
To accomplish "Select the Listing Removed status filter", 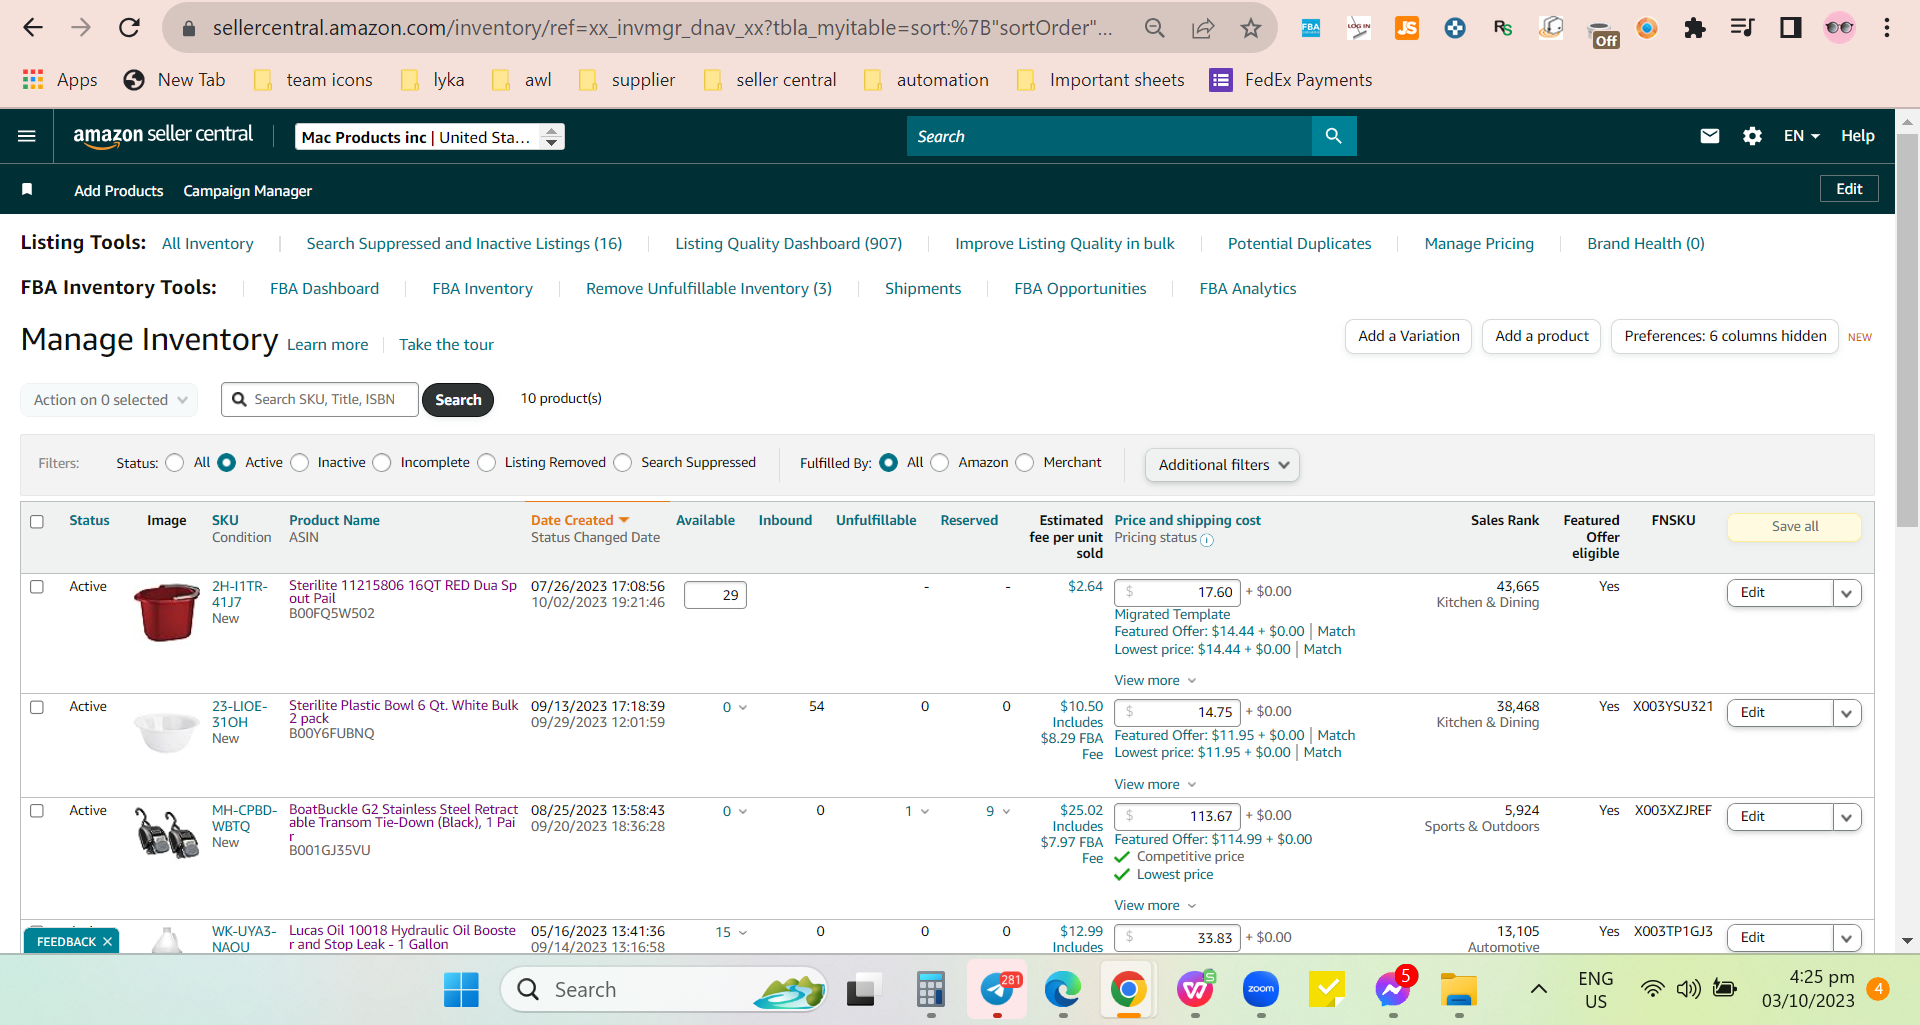I will [x=487, y=463].
